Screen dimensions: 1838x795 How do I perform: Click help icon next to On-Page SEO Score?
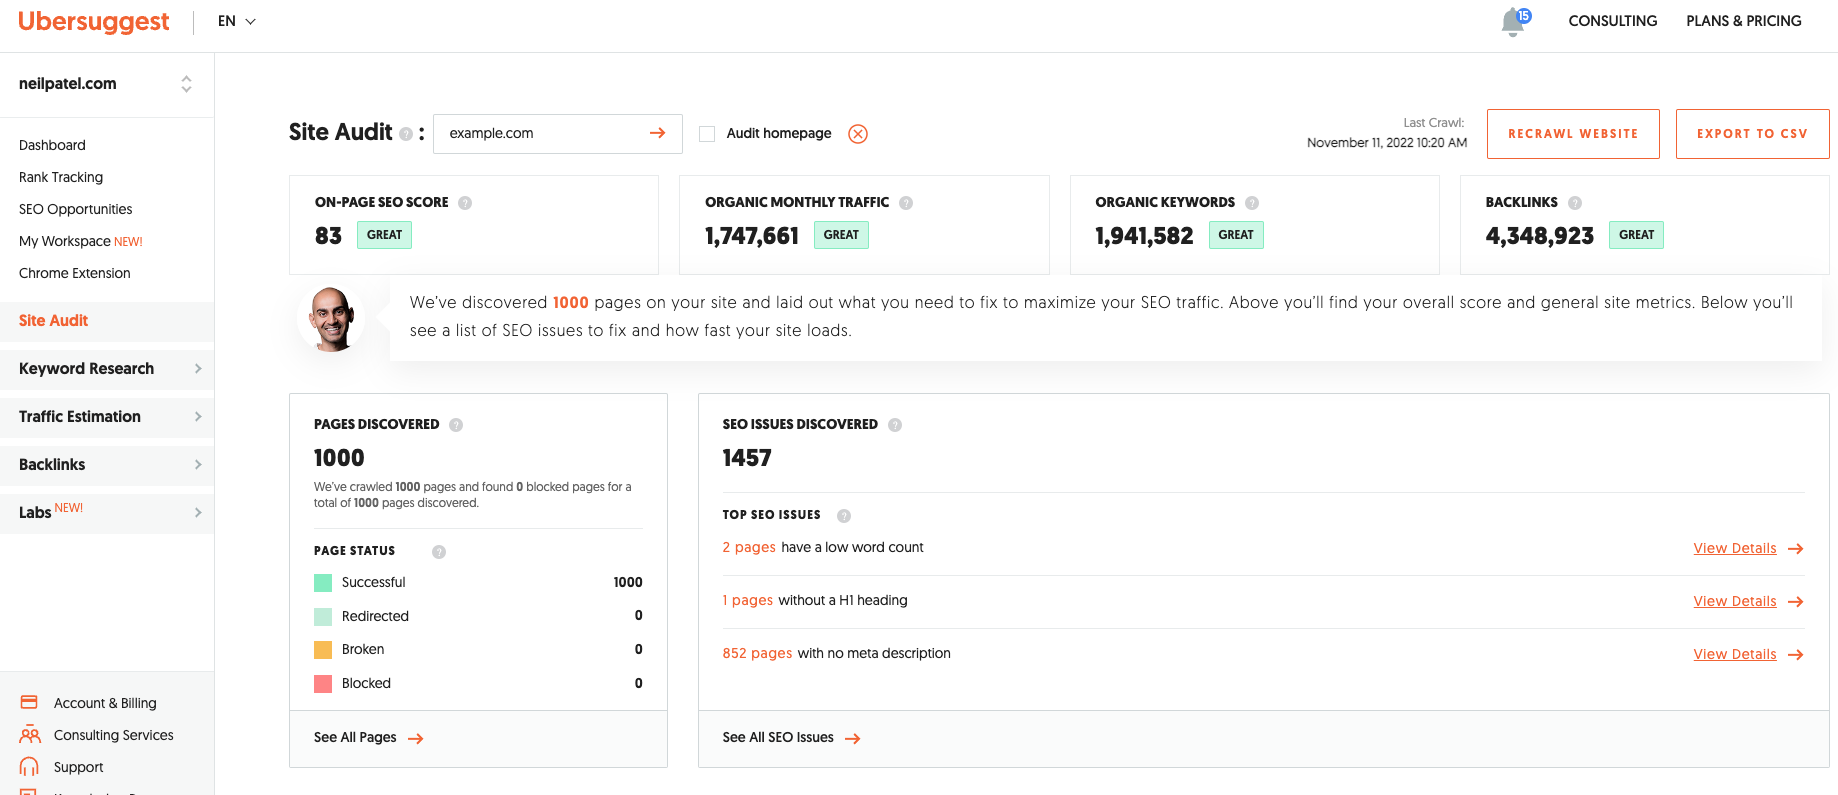pyautogui.click(x=465, y=203)
